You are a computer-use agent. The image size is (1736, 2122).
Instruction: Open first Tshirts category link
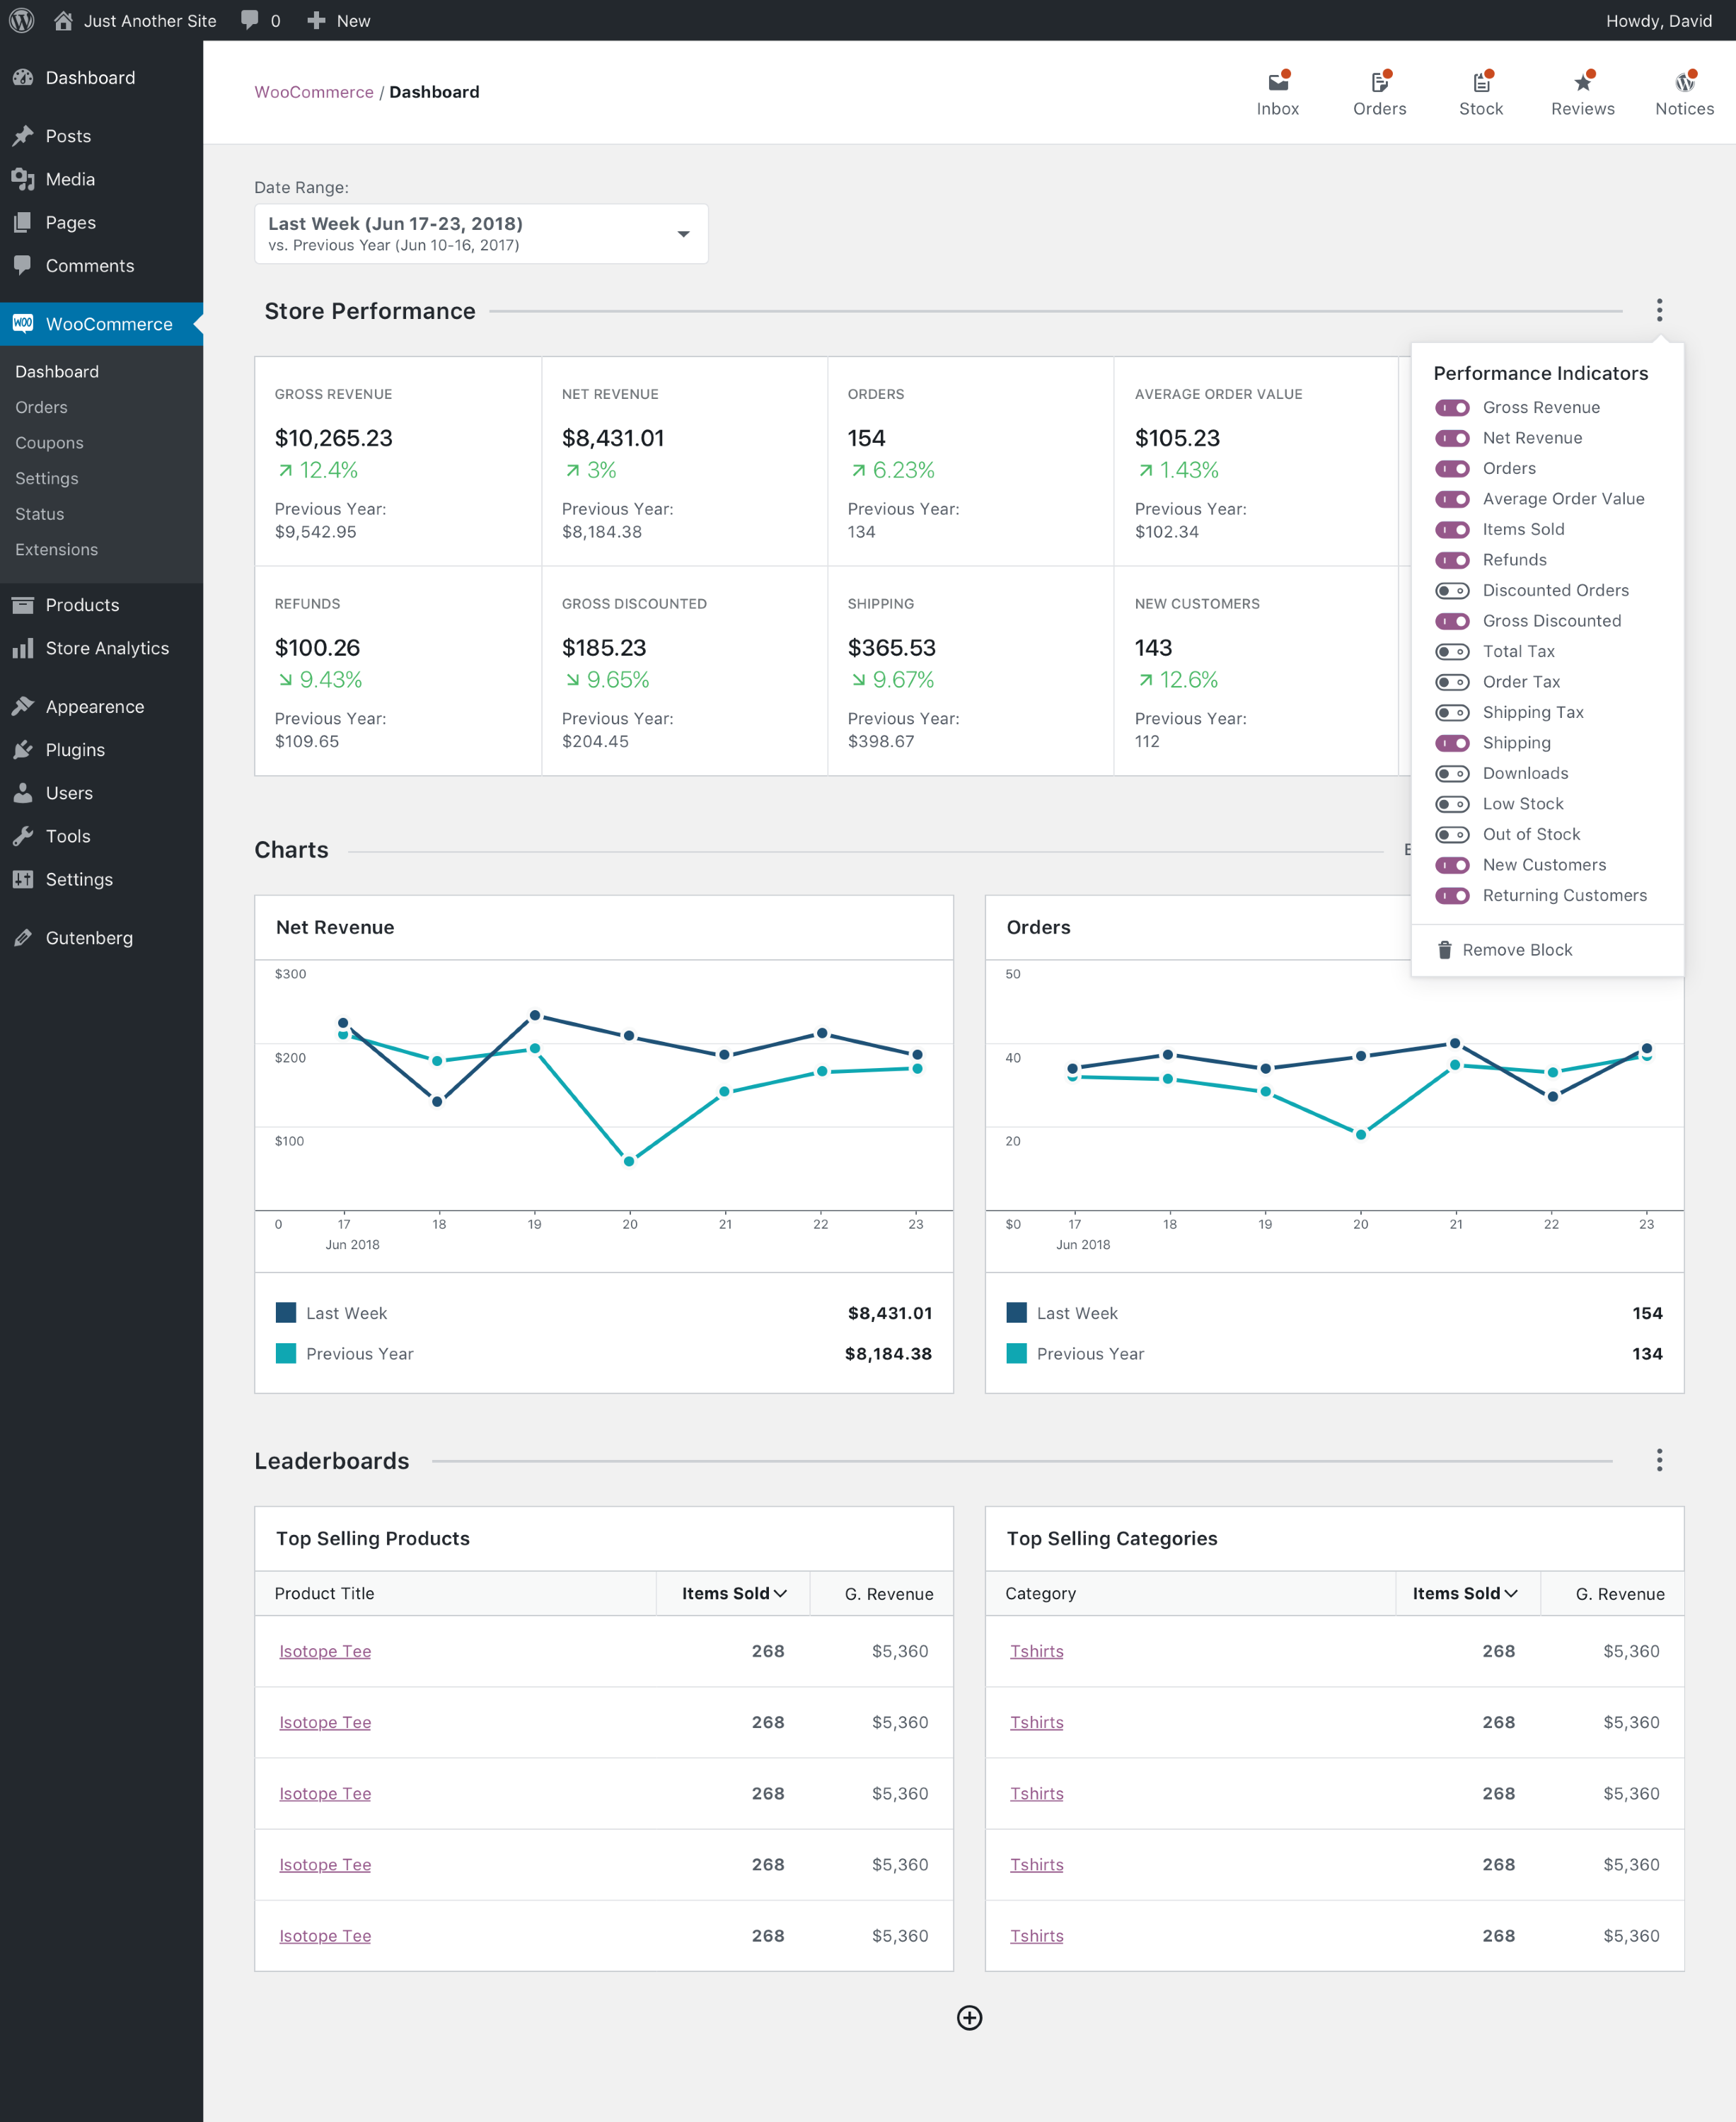pyautogui.click(x=1036, y=1651)
